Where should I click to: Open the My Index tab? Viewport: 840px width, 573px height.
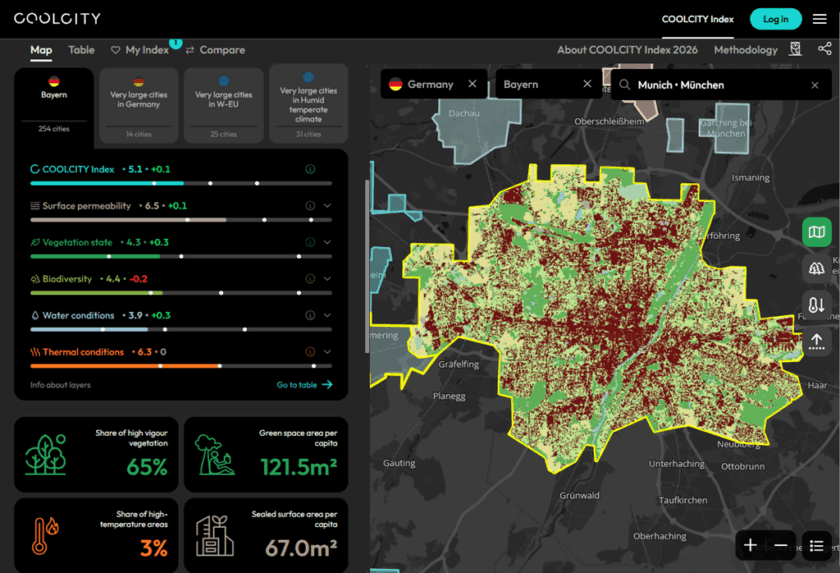(140, 50)
